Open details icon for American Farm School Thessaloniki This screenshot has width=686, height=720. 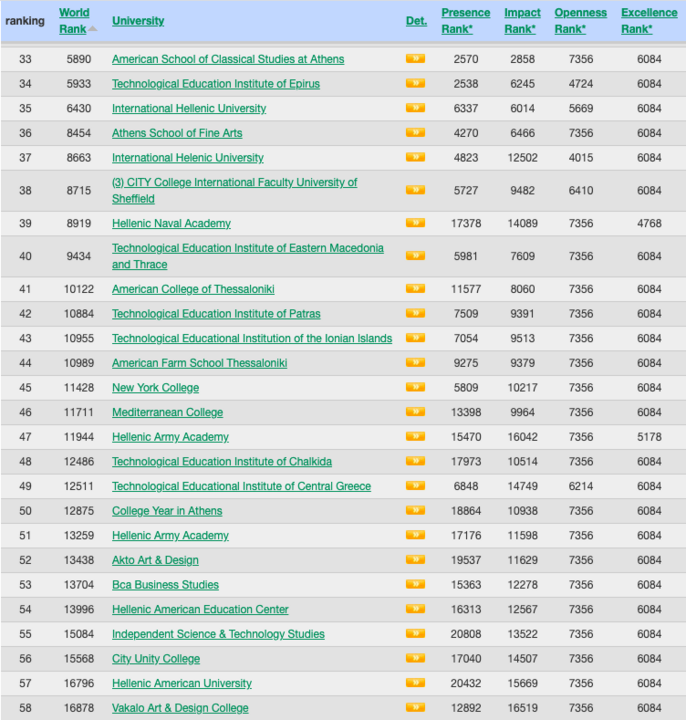click(415, 363)
